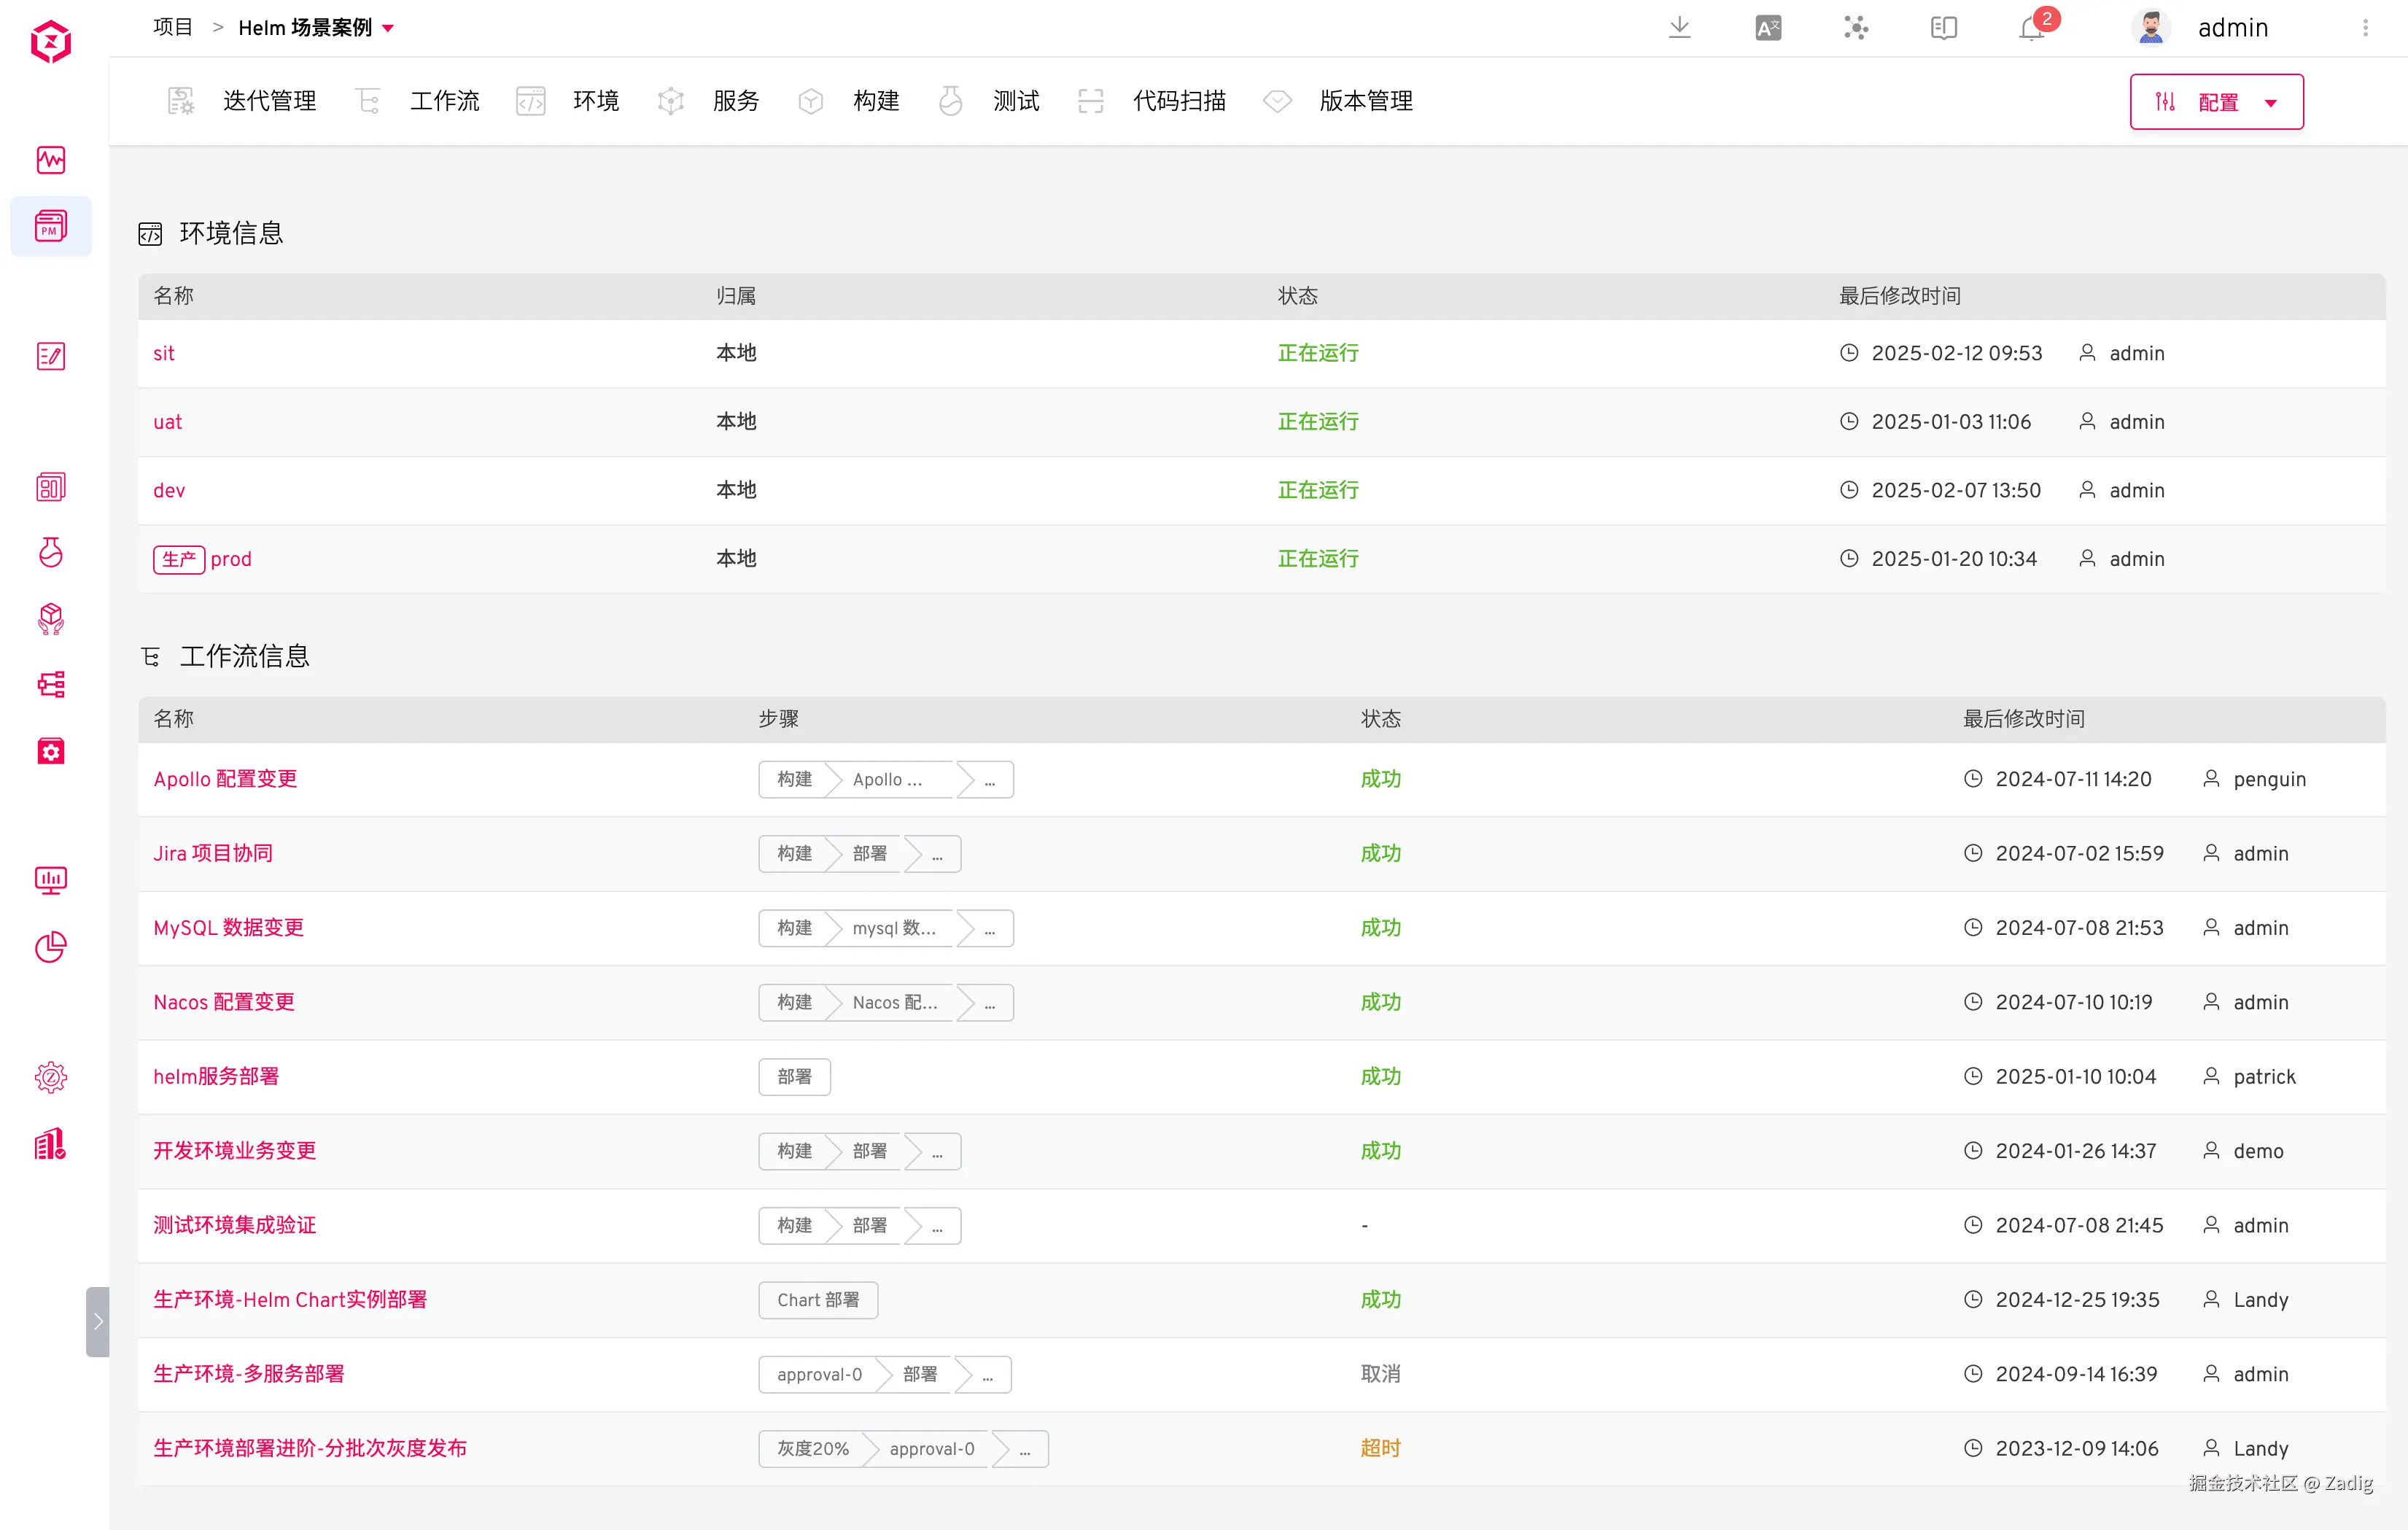
Task: Open the helm服务部署 workflow link
Action: pos(216,1076)
